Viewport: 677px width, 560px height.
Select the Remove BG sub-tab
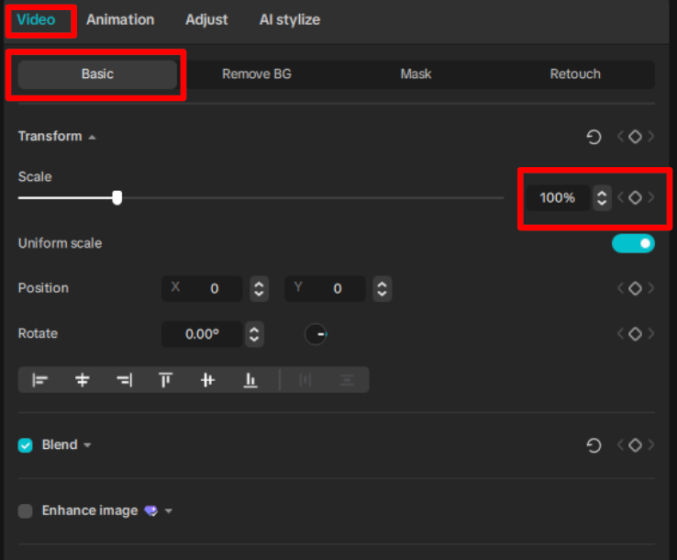pyautogui.click(x=256, y=74)
